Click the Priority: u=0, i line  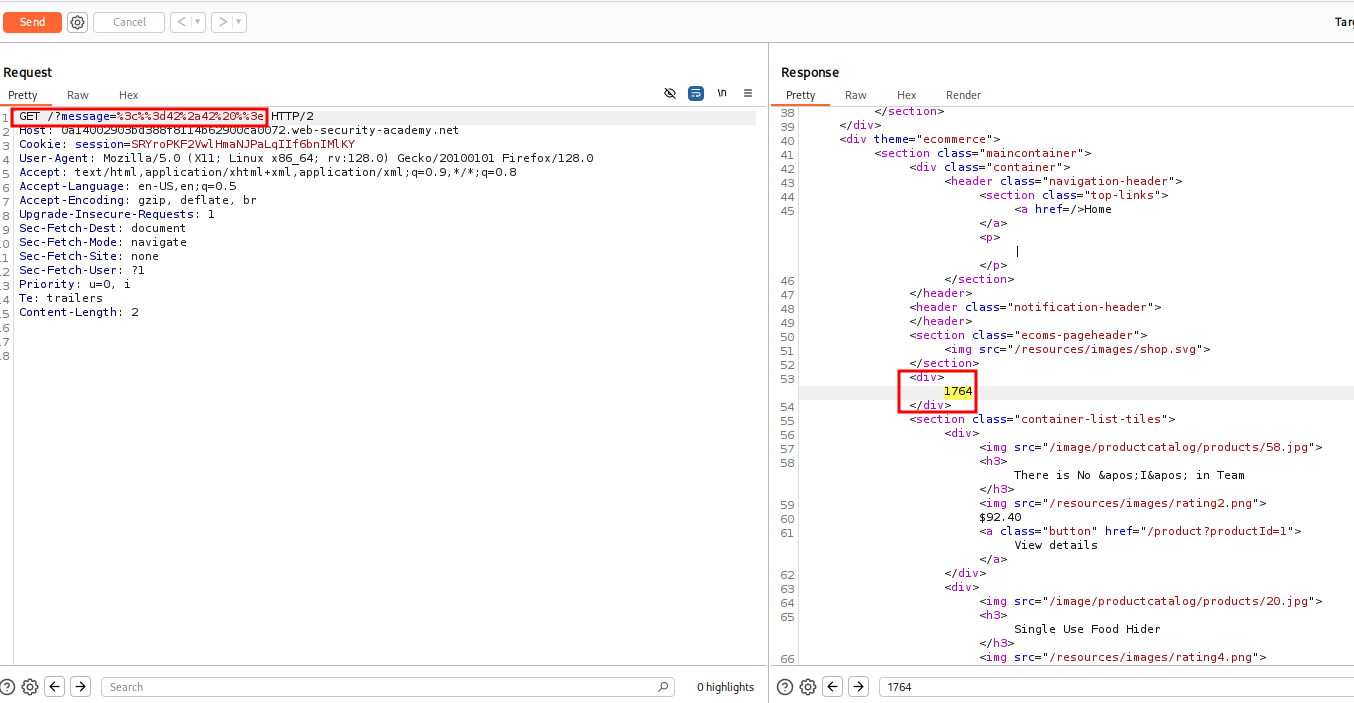coord(75,285)
